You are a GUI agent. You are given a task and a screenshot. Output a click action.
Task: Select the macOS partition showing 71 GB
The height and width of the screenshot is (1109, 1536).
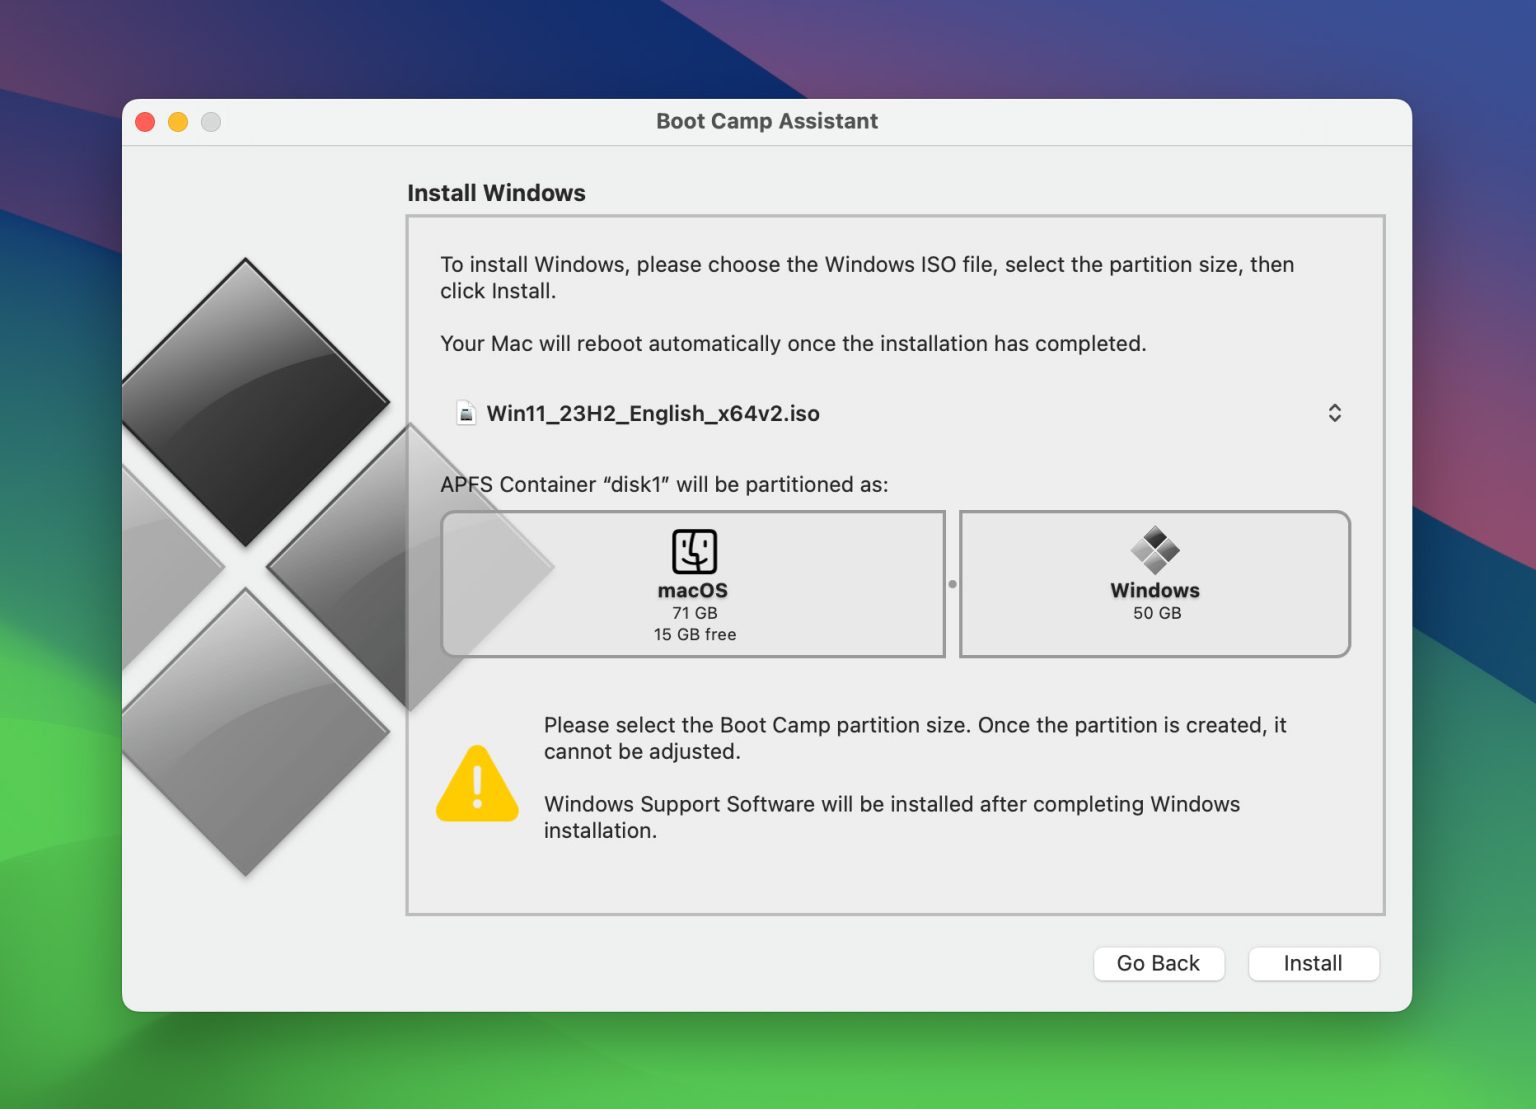[693, 583]
